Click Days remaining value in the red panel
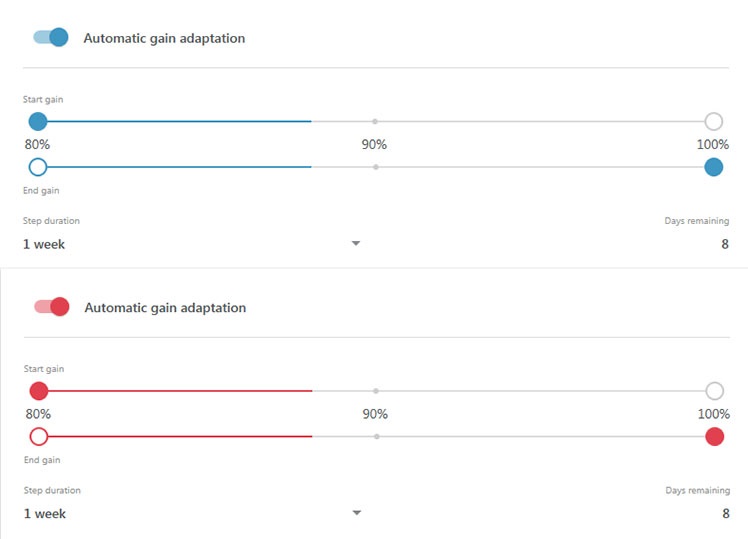This screenshot has width=748, height=539. [x=726, y=514]
